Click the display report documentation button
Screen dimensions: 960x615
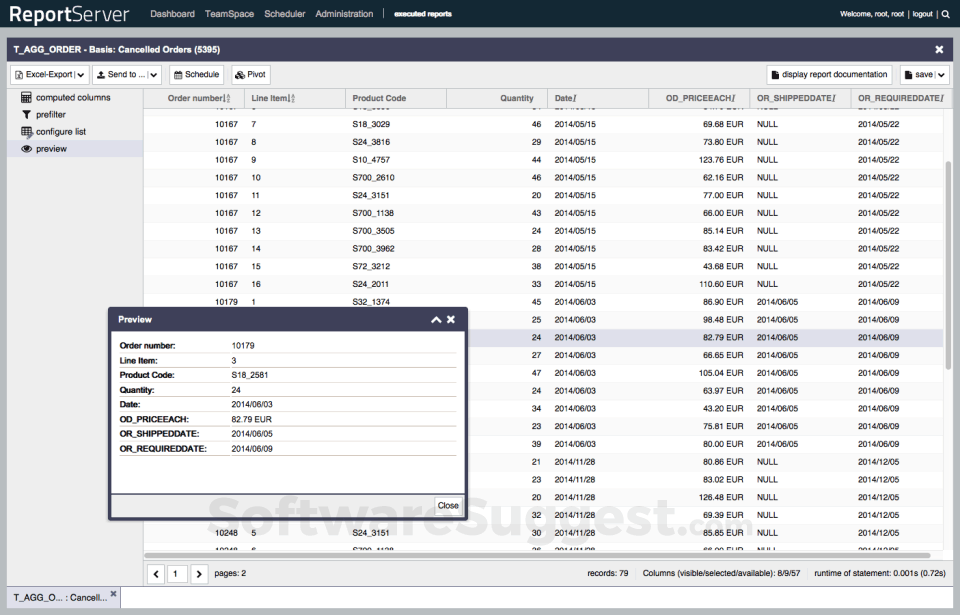coord(830,74)
